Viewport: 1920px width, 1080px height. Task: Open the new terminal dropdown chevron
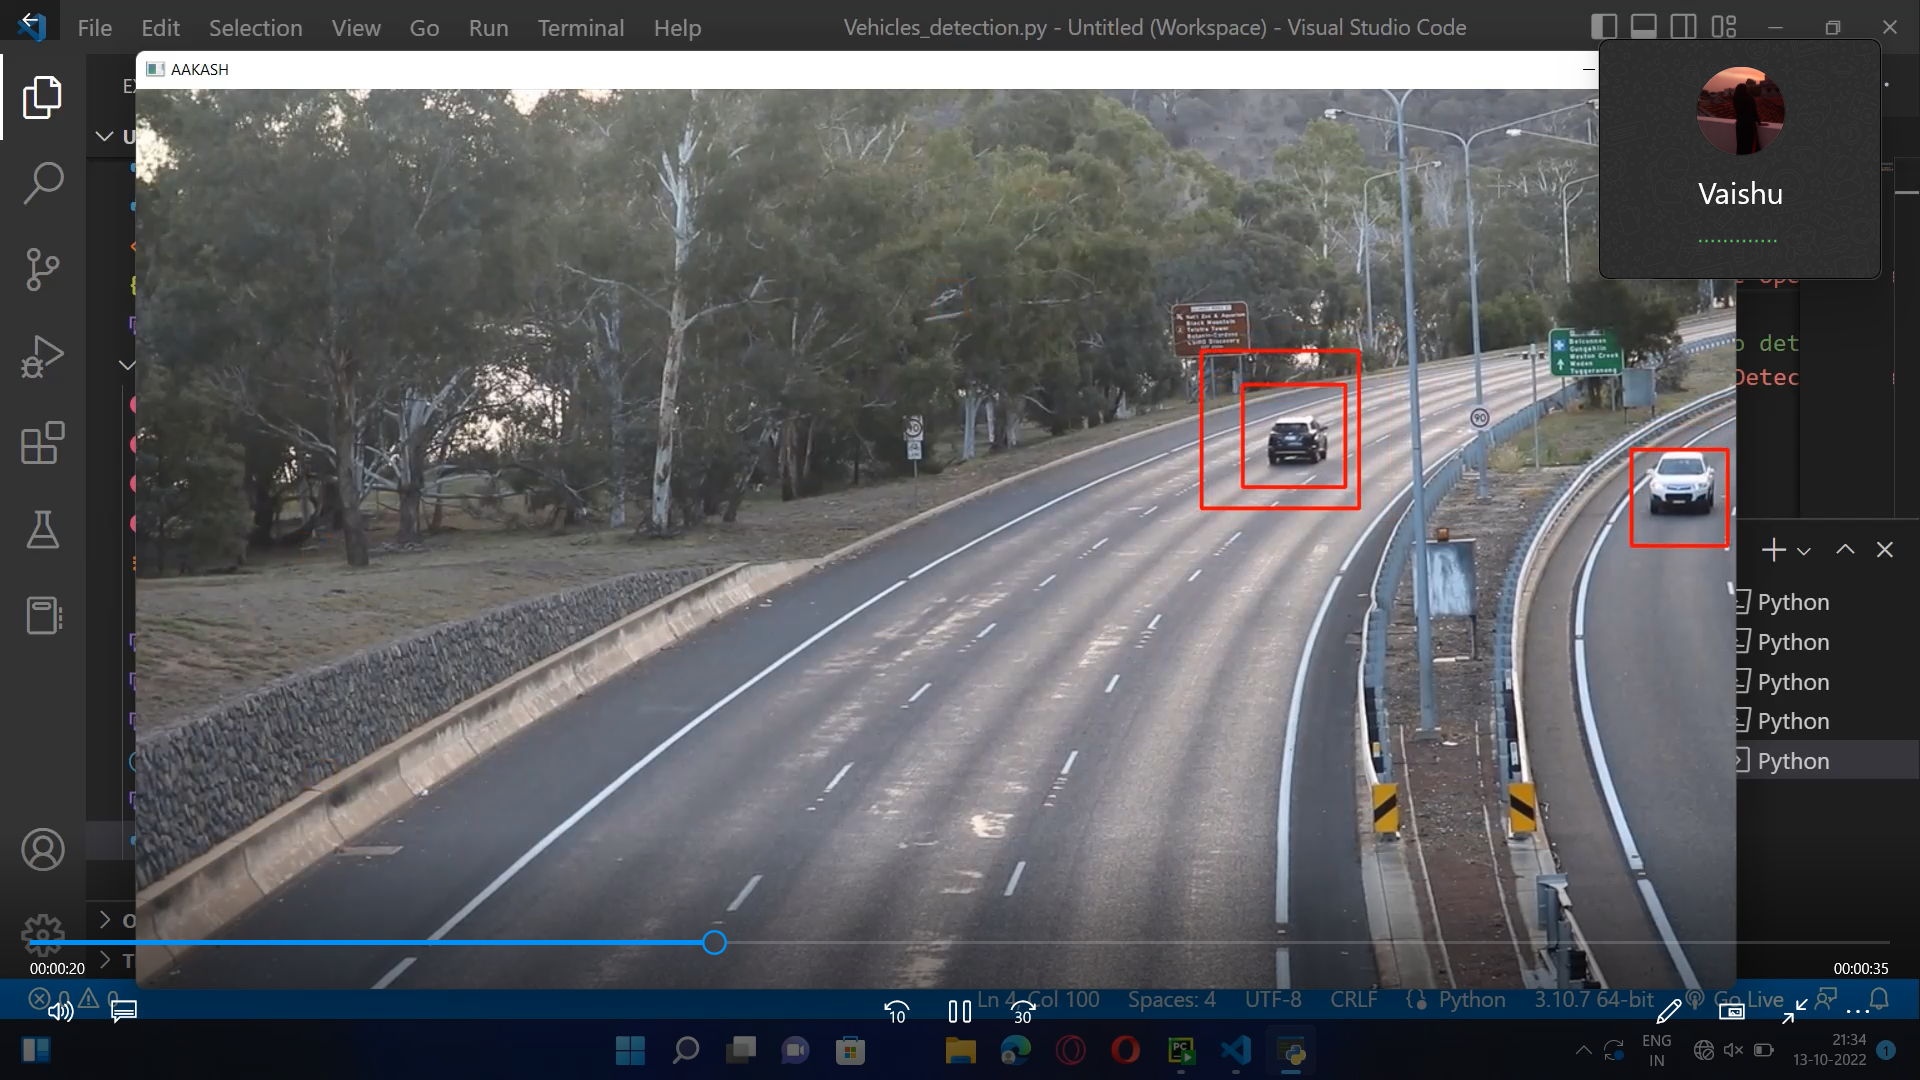pos(1804,551)
